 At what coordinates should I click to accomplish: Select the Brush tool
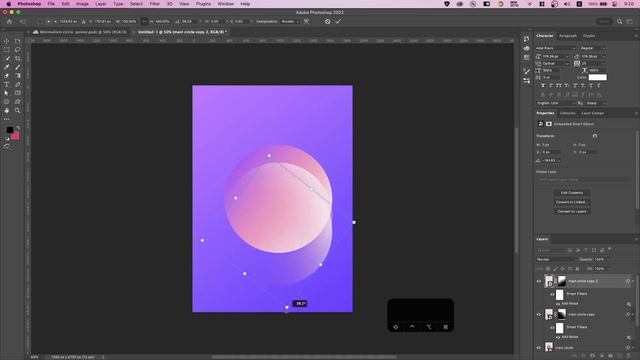[x=17, y=67]
